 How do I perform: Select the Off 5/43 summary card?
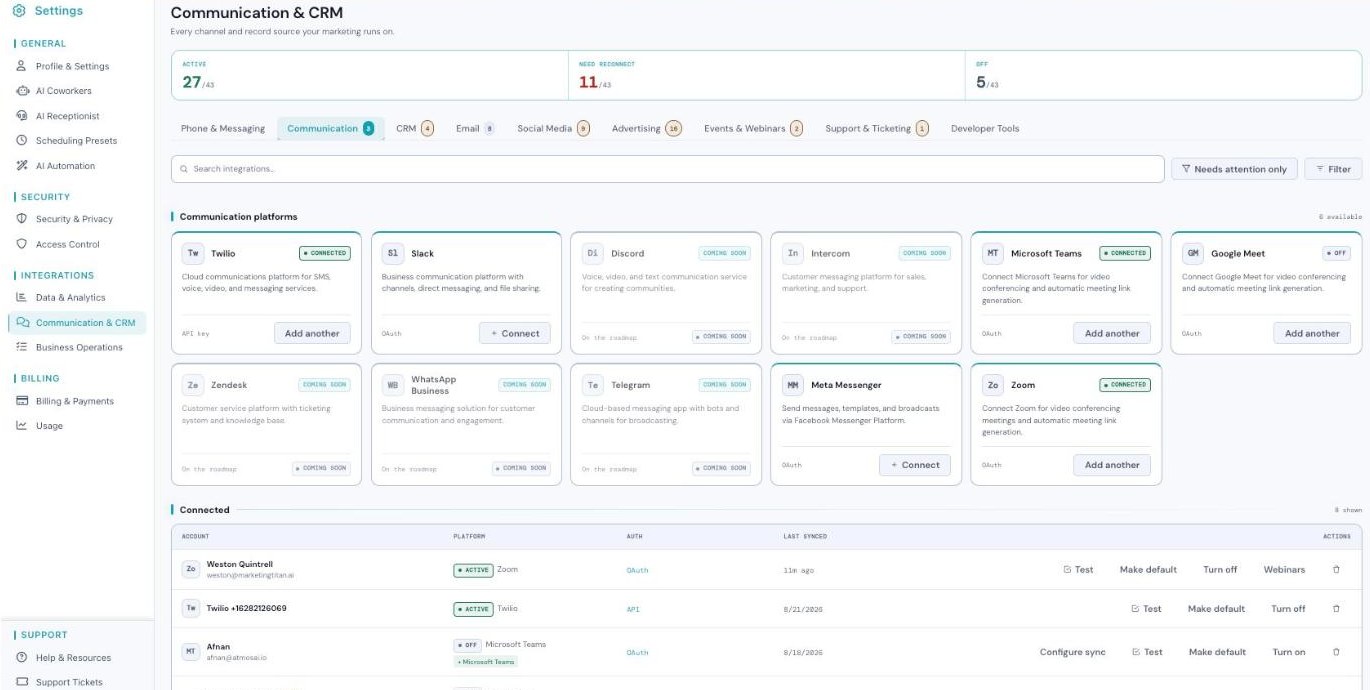1164,76
